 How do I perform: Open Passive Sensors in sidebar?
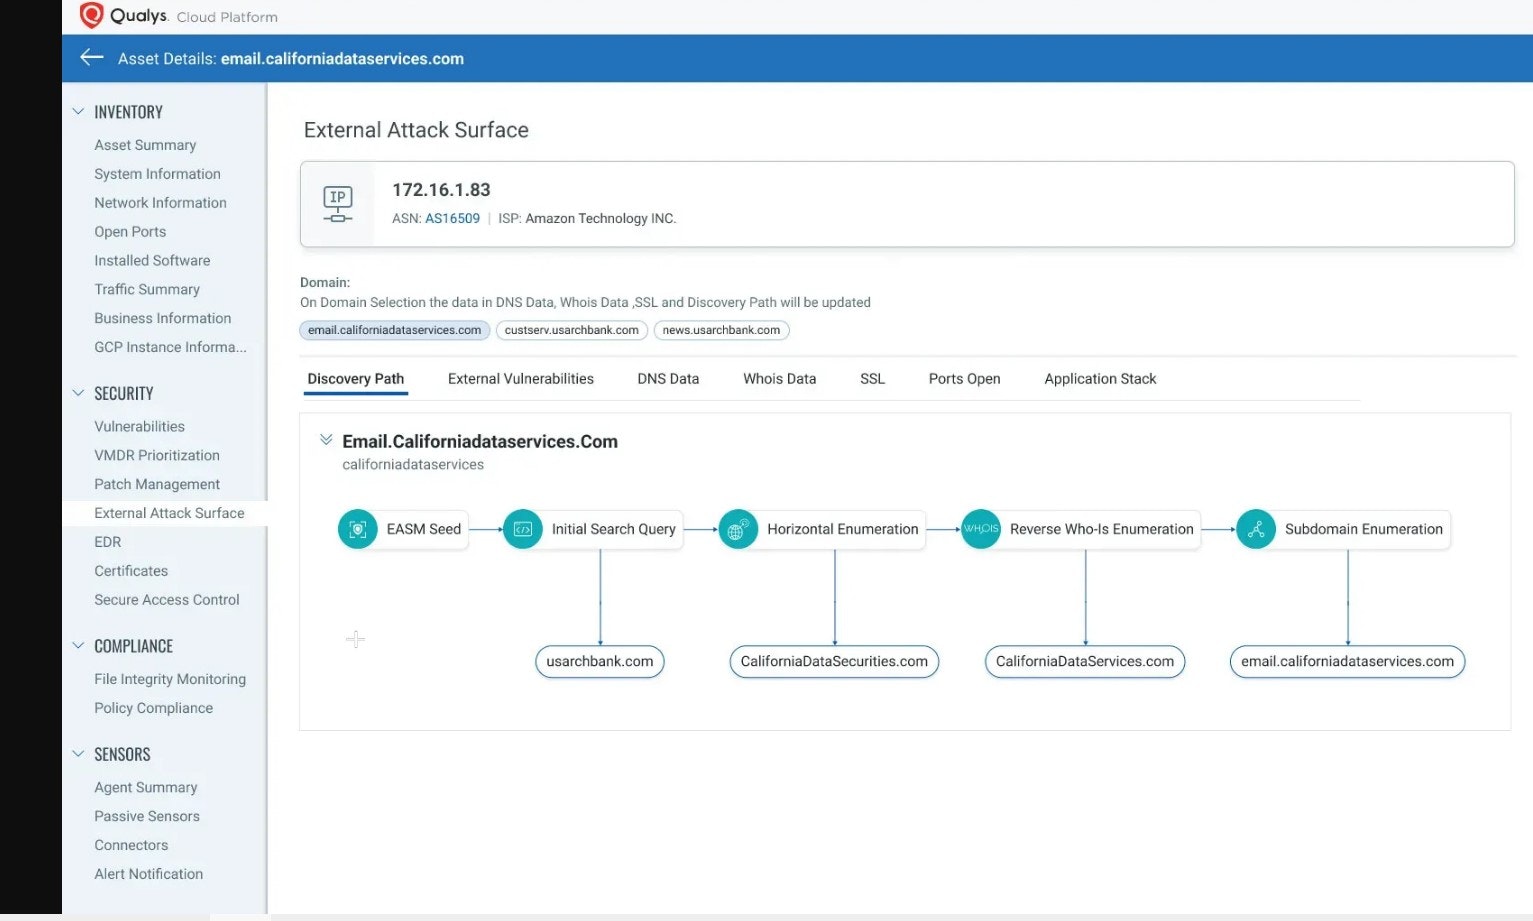pos(147,817)
